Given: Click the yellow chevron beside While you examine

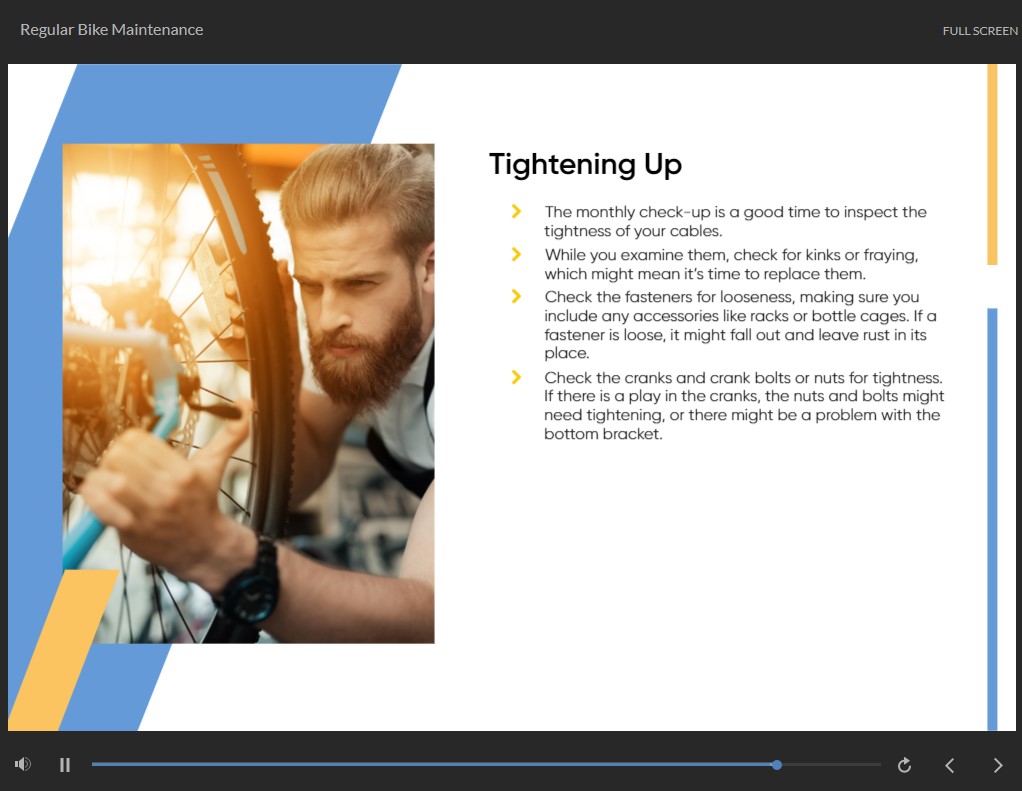Looking at the screenshot, I should pos(516,254).
